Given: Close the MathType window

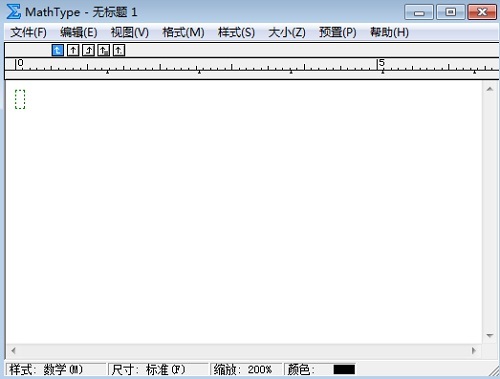Looking at the screenshot, I should tap(482, 12).
